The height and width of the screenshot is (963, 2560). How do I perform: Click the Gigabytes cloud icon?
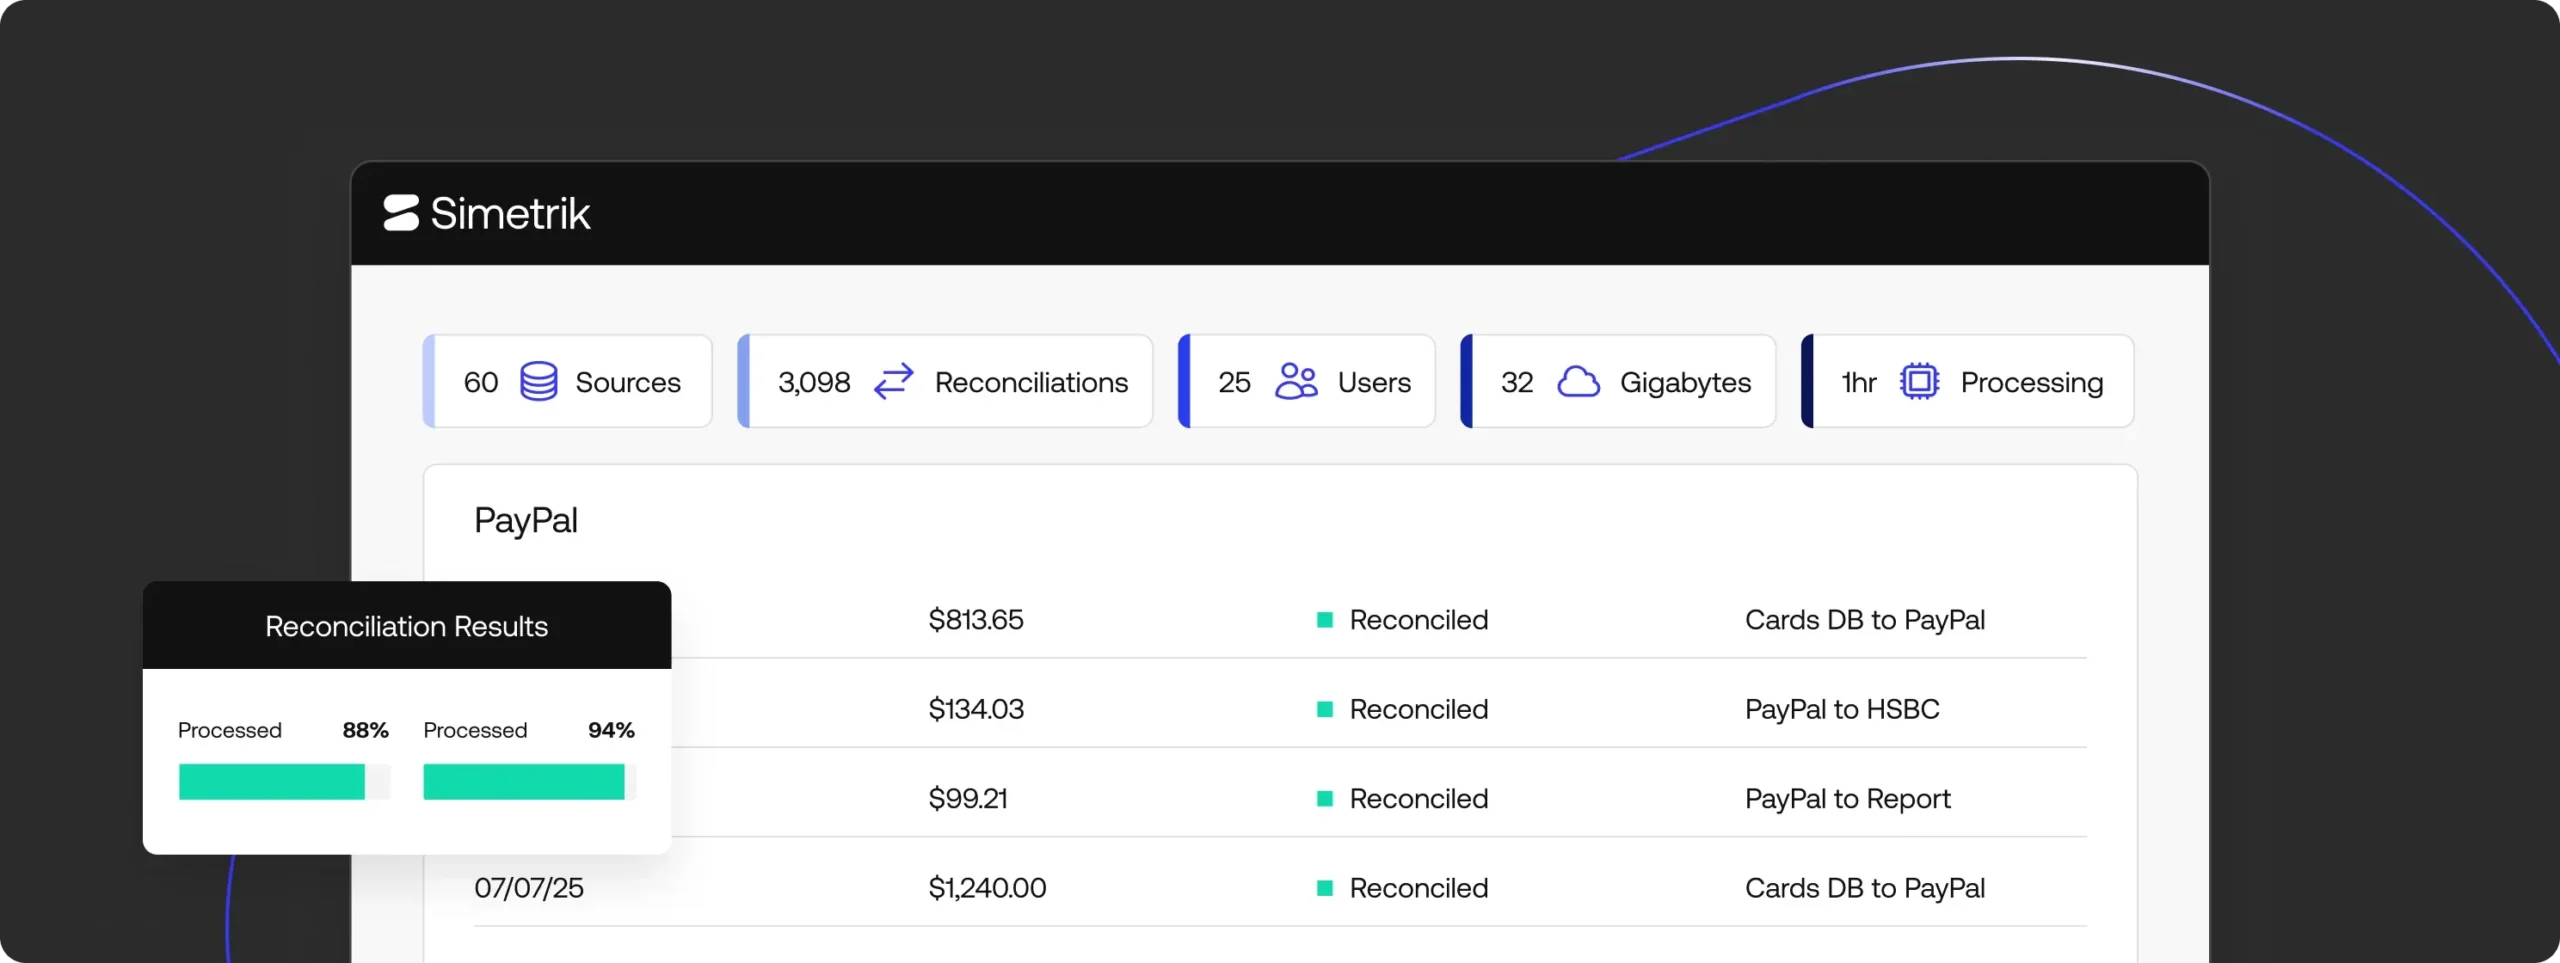1578,381
